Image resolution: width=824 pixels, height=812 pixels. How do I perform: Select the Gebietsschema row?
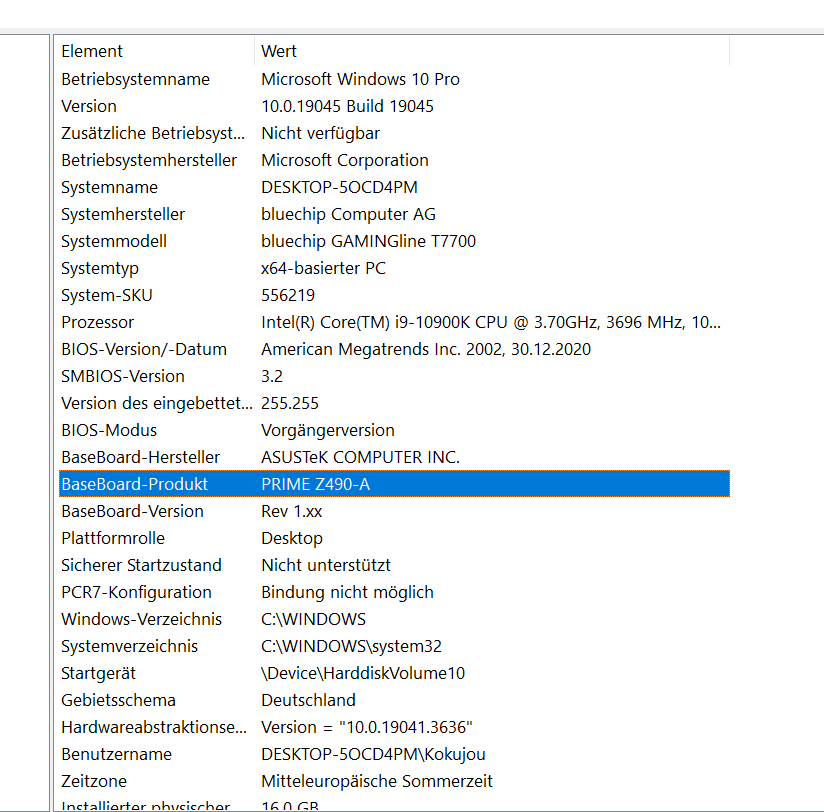(x=394, y=701)
